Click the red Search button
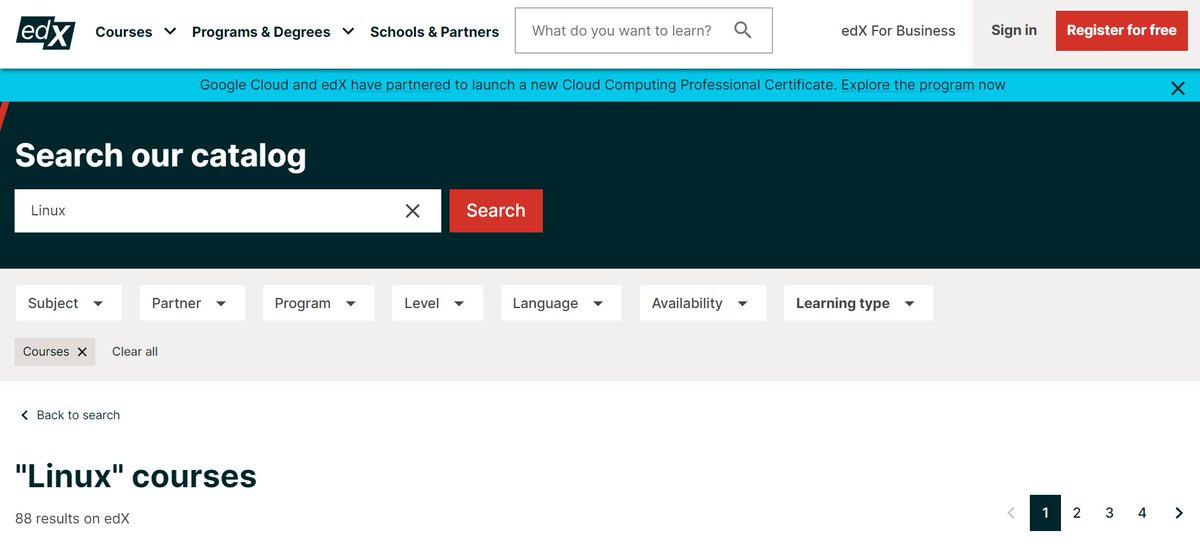The height and width of the screenshot is (552, 1200). coord(496,211)
